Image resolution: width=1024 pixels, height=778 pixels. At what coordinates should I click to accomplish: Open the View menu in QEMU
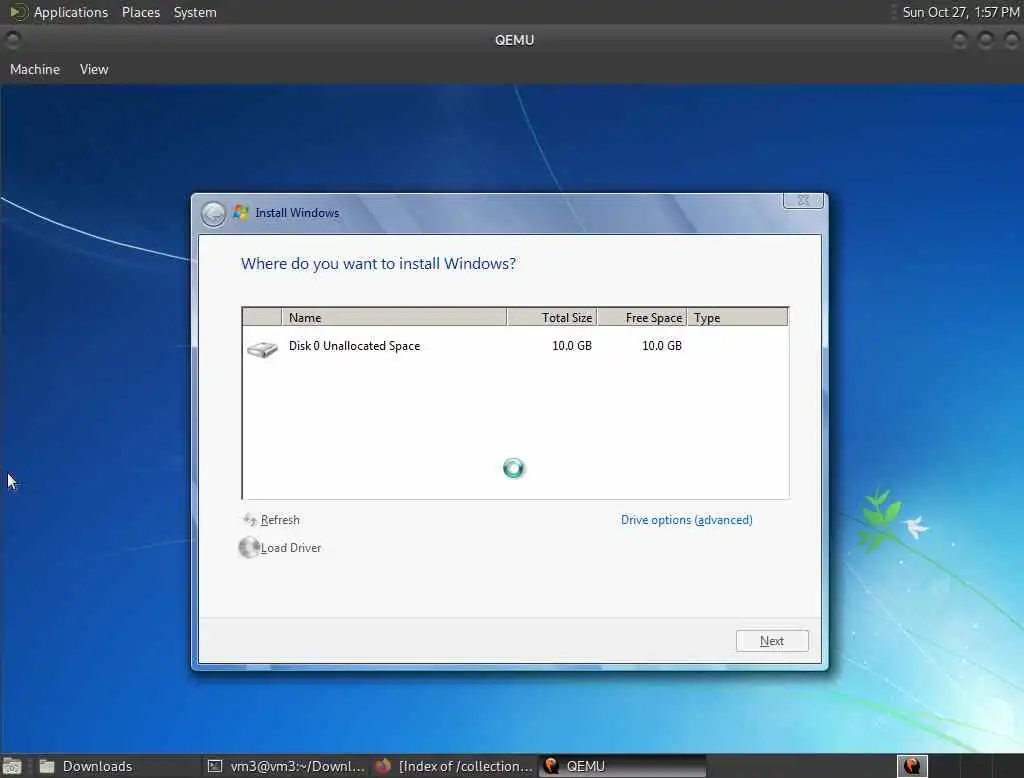pos(94,69)
